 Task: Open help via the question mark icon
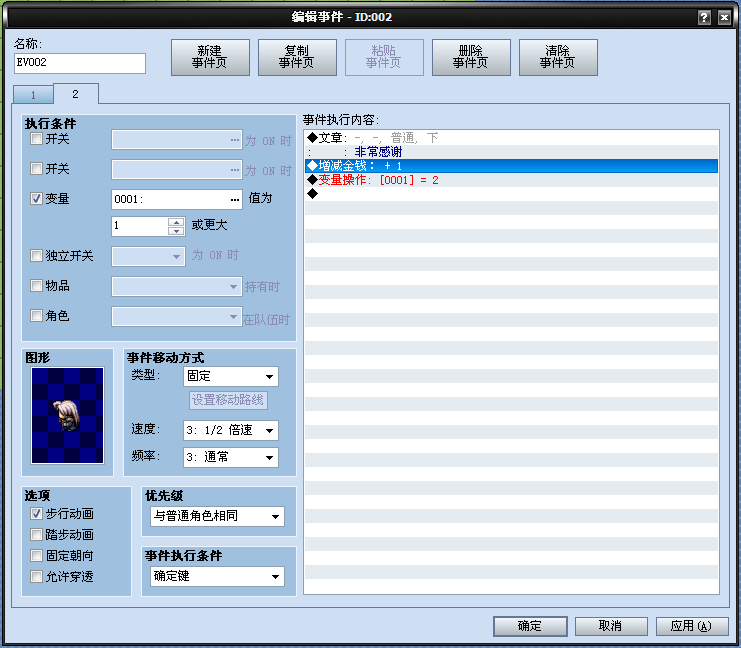pos(704,17)
